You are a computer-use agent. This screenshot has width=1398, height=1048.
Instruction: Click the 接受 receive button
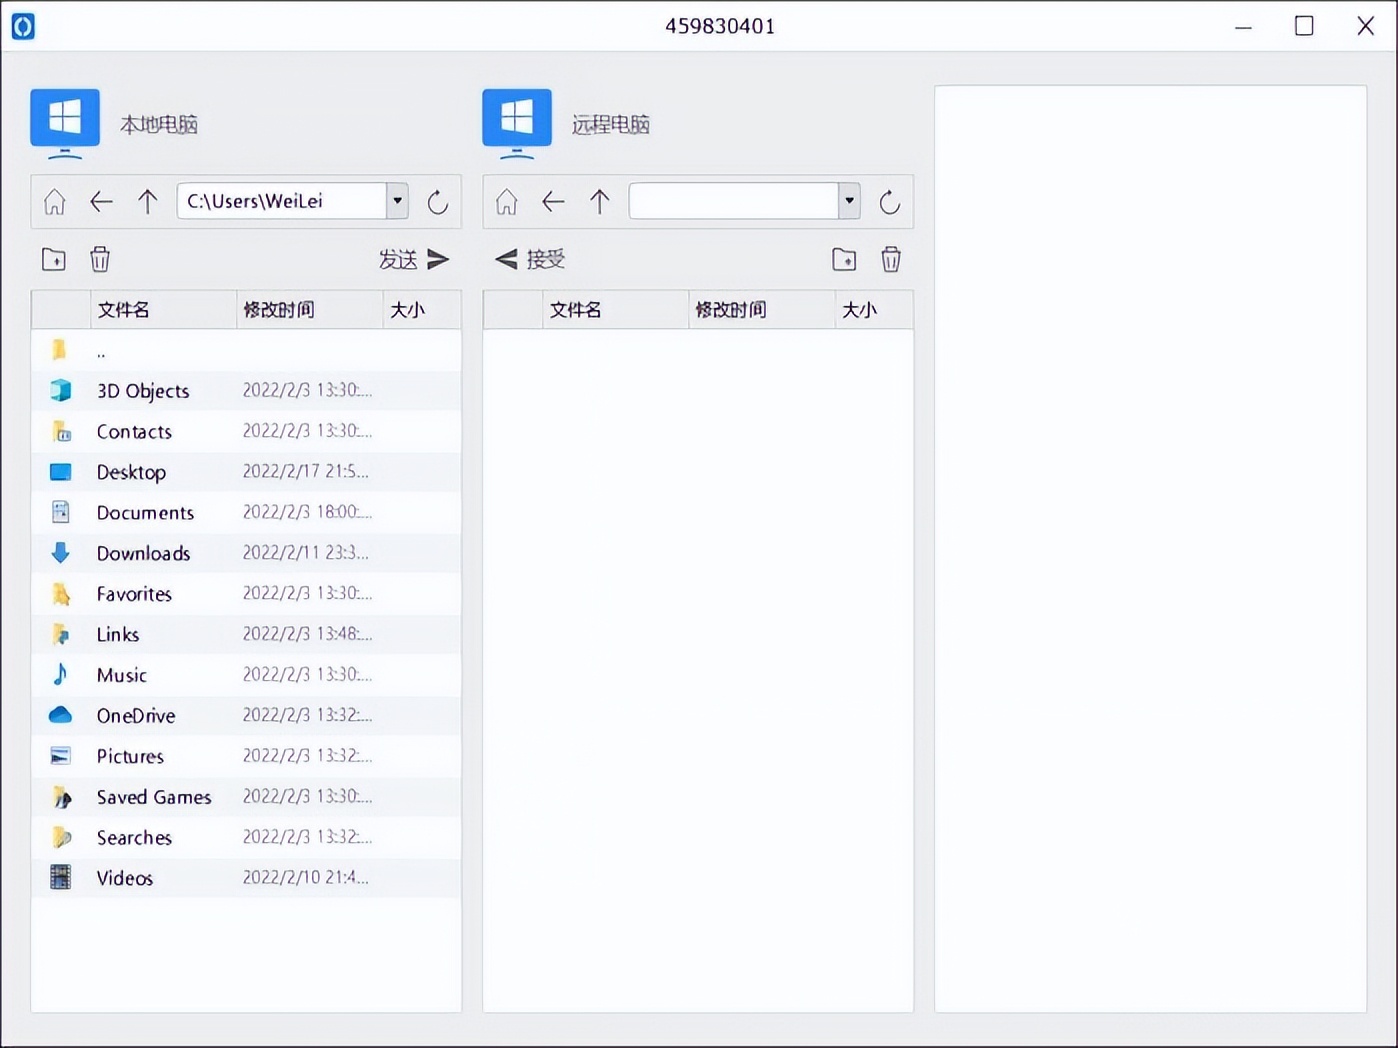(529, 259)
